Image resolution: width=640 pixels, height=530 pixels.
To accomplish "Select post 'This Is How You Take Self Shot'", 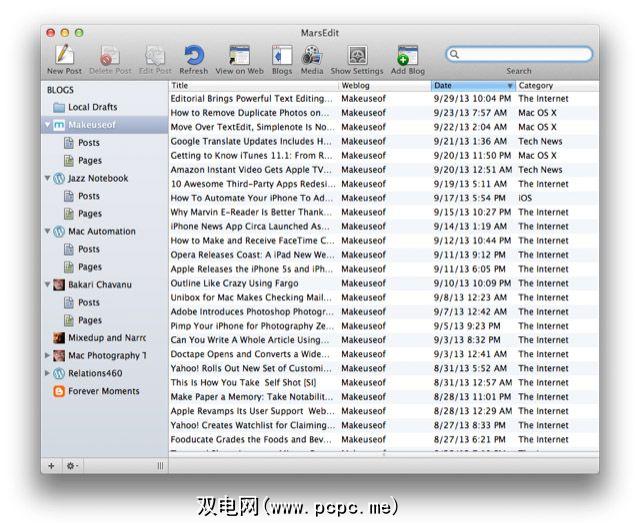I will 384,383.
